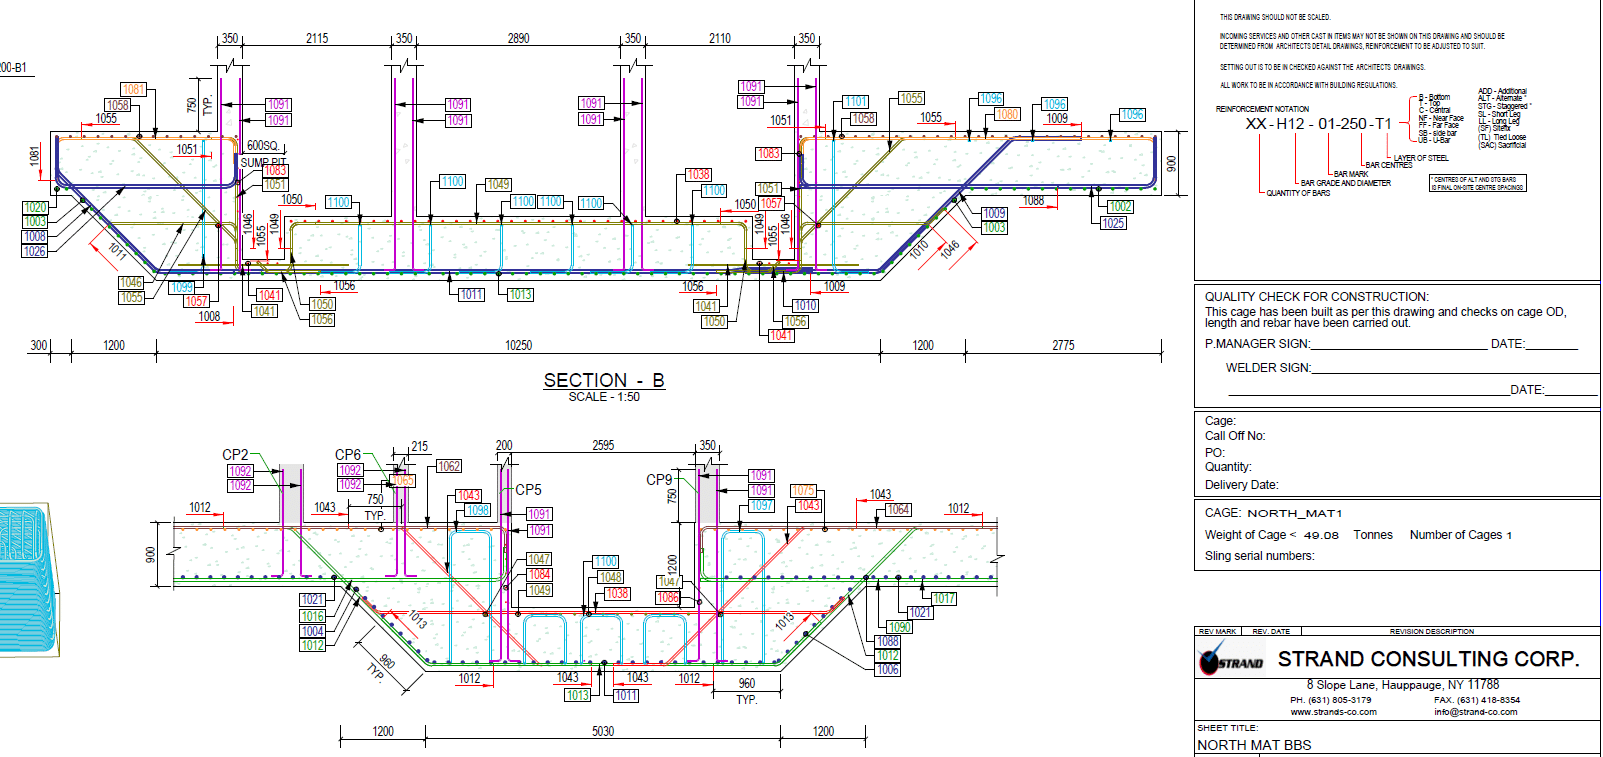Click the SECTION - B title

click(x=603, y=381)
